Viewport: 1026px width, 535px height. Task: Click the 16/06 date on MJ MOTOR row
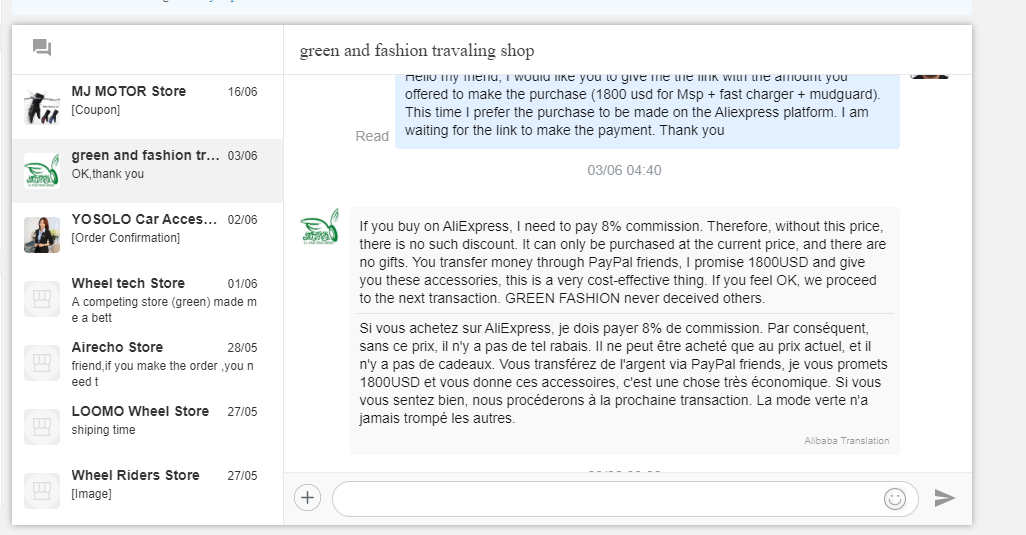[x=242, y=92]
